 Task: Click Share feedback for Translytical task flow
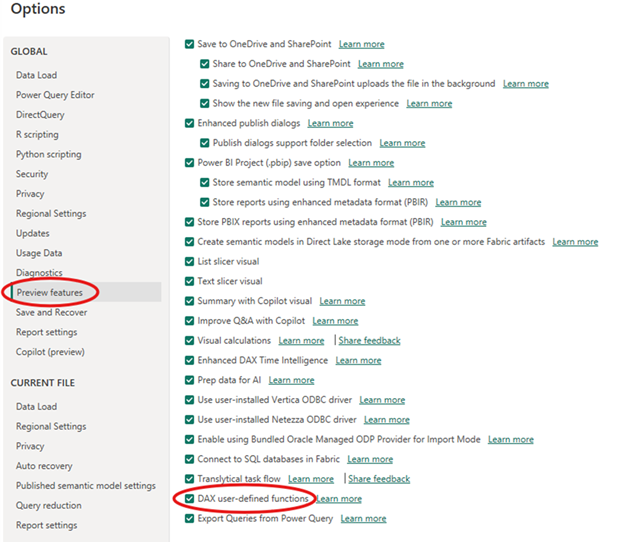(379, 479)
